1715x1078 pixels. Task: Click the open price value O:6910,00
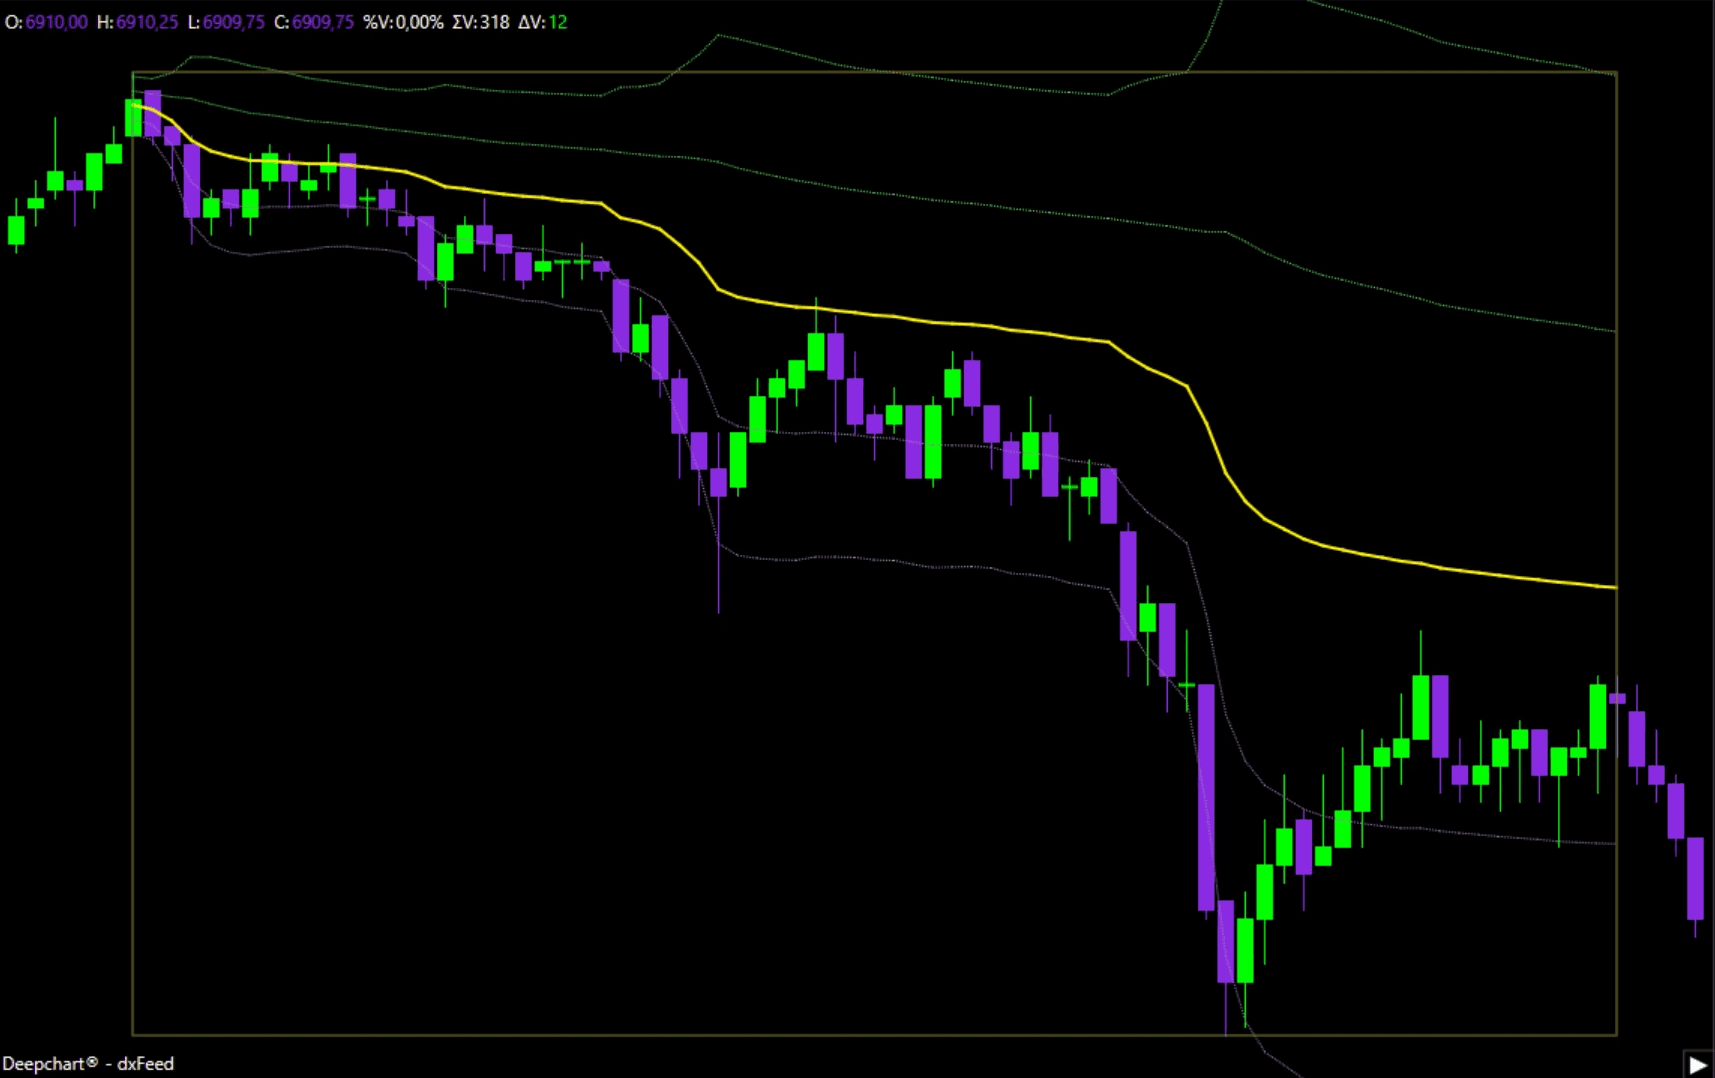(x=46, y=22)
